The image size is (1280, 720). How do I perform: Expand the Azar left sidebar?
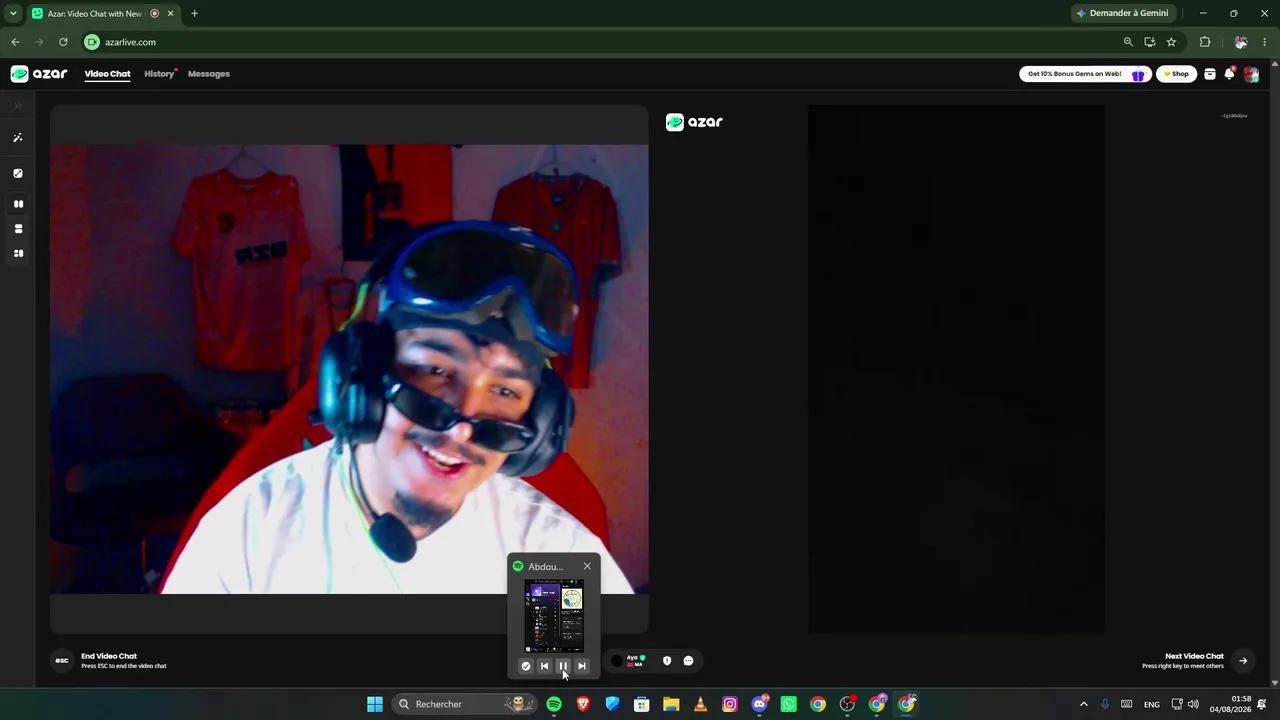[x=18, y=106]
